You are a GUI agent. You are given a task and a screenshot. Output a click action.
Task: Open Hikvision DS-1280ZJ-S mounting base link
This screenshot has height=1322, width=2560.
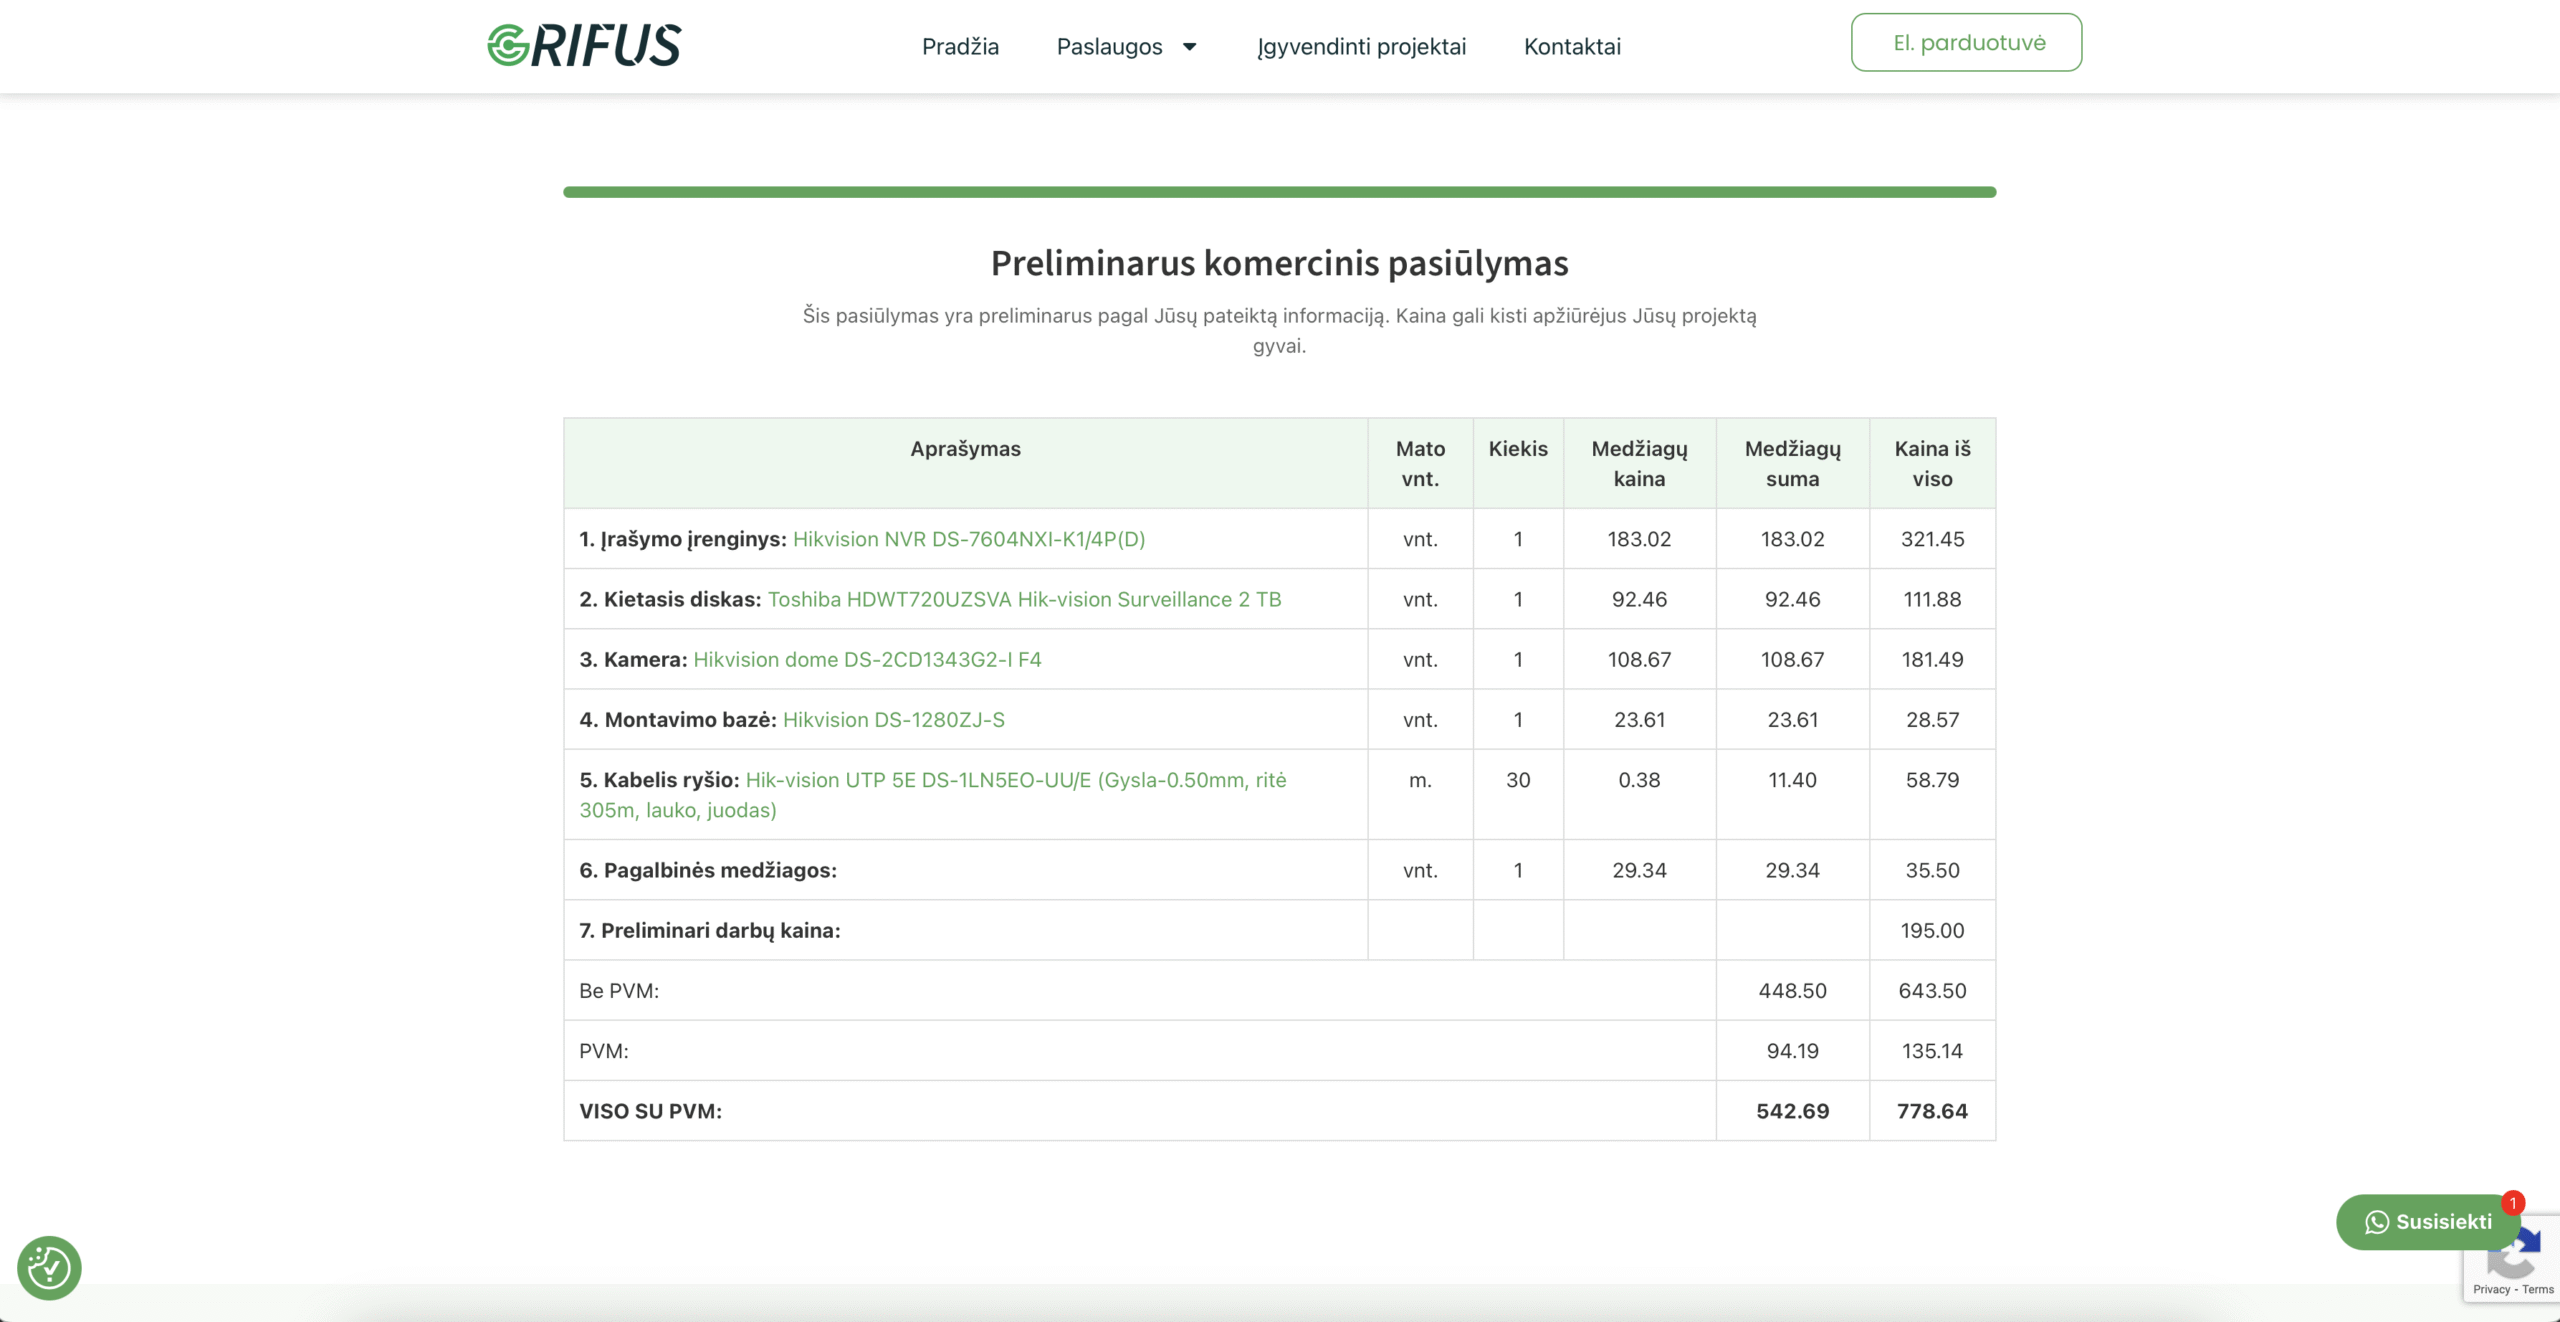pyautogui.click(x=893, y=720)
